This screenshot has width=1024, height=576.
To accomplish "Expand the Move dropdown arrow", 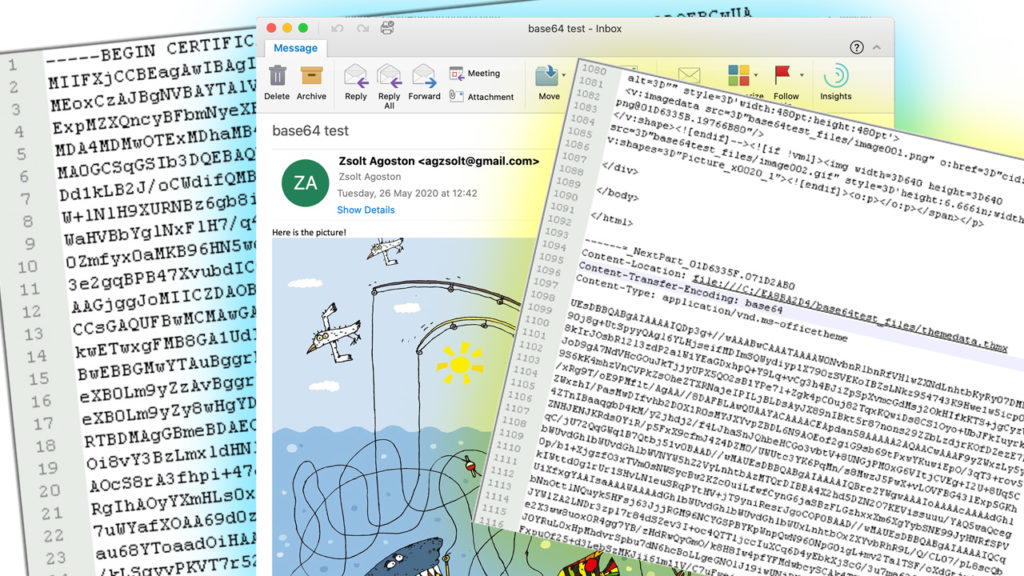I will tap(566, 75).
